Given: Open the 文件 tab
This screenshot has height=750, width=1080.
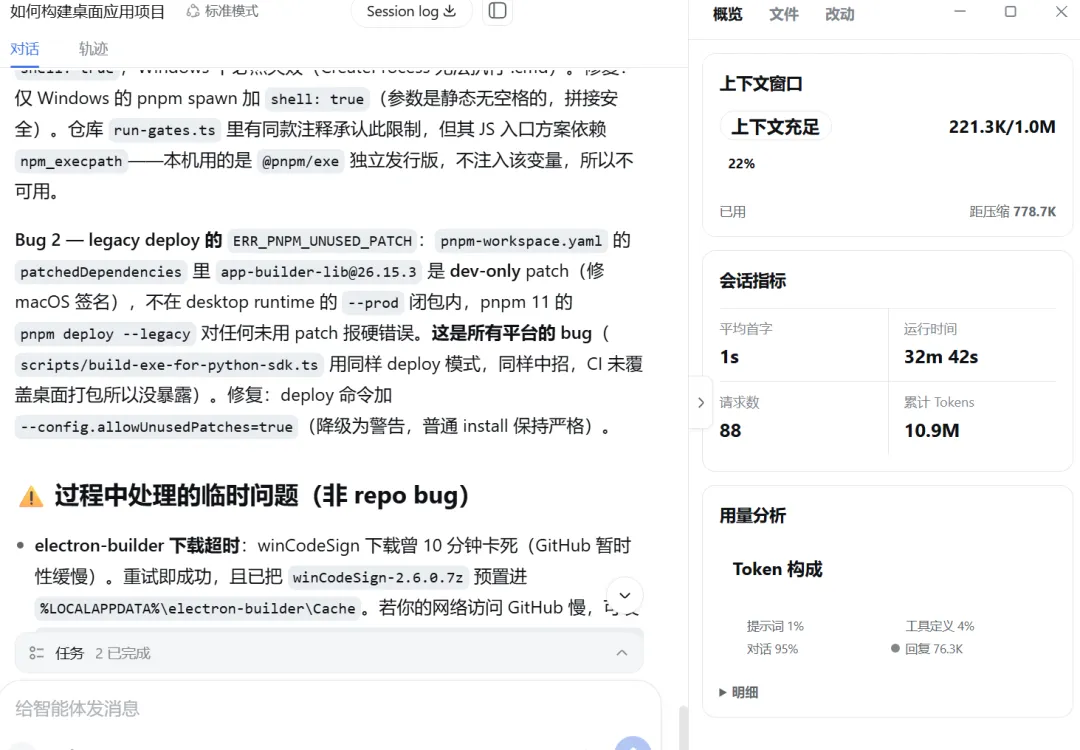Looking at the screenshot, I should (784, 14).
